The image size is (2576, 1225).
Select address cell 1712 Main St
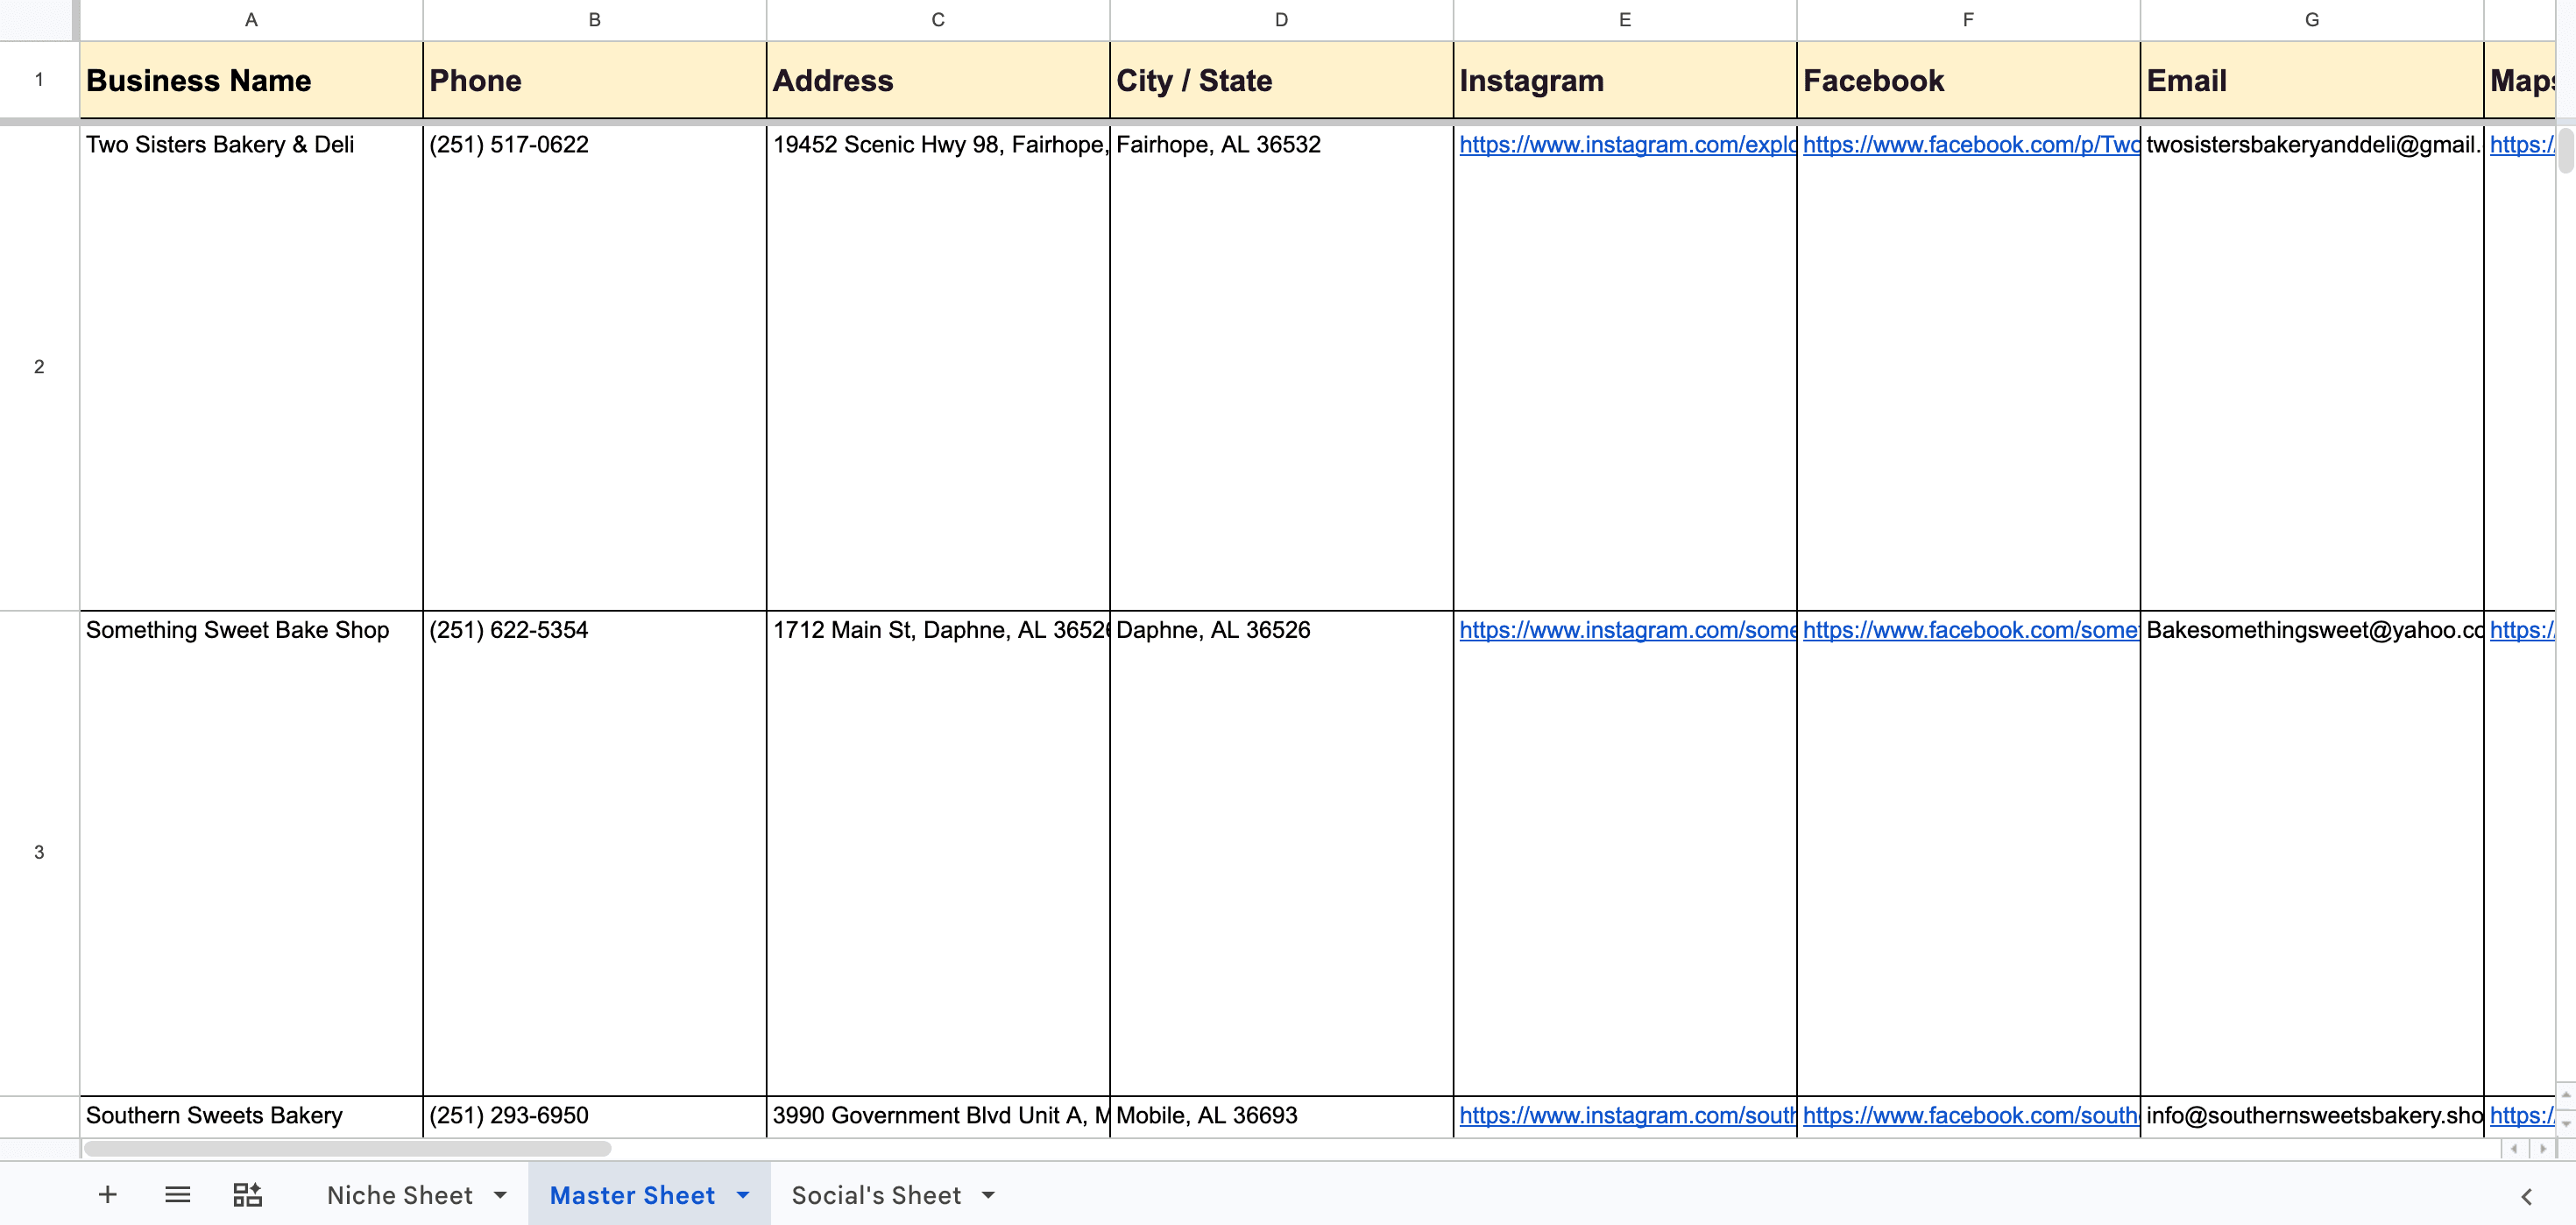tap(938, 852)
